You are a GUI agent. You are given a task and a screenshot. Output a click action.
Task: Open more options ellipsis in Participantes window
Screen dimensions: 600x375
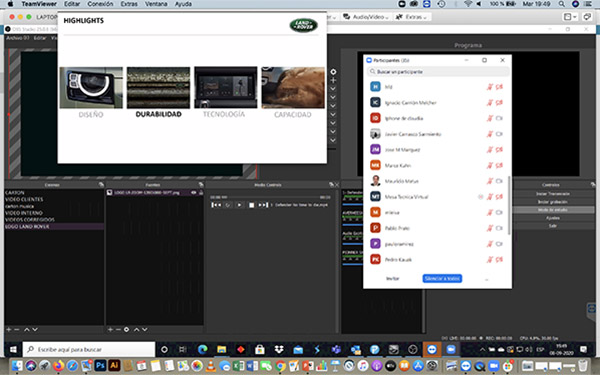coord(486,279)
